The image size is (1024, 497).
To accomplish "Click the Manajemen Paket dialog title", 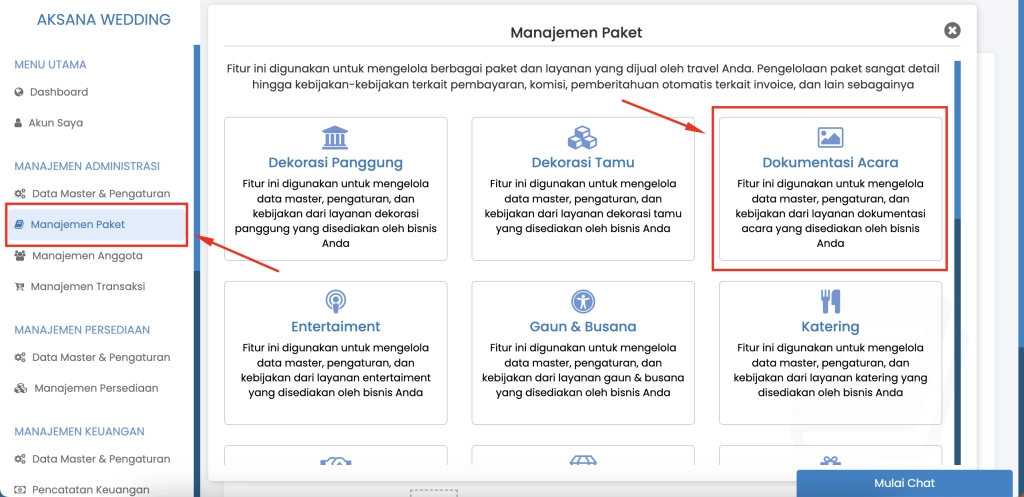I will 576,32.
